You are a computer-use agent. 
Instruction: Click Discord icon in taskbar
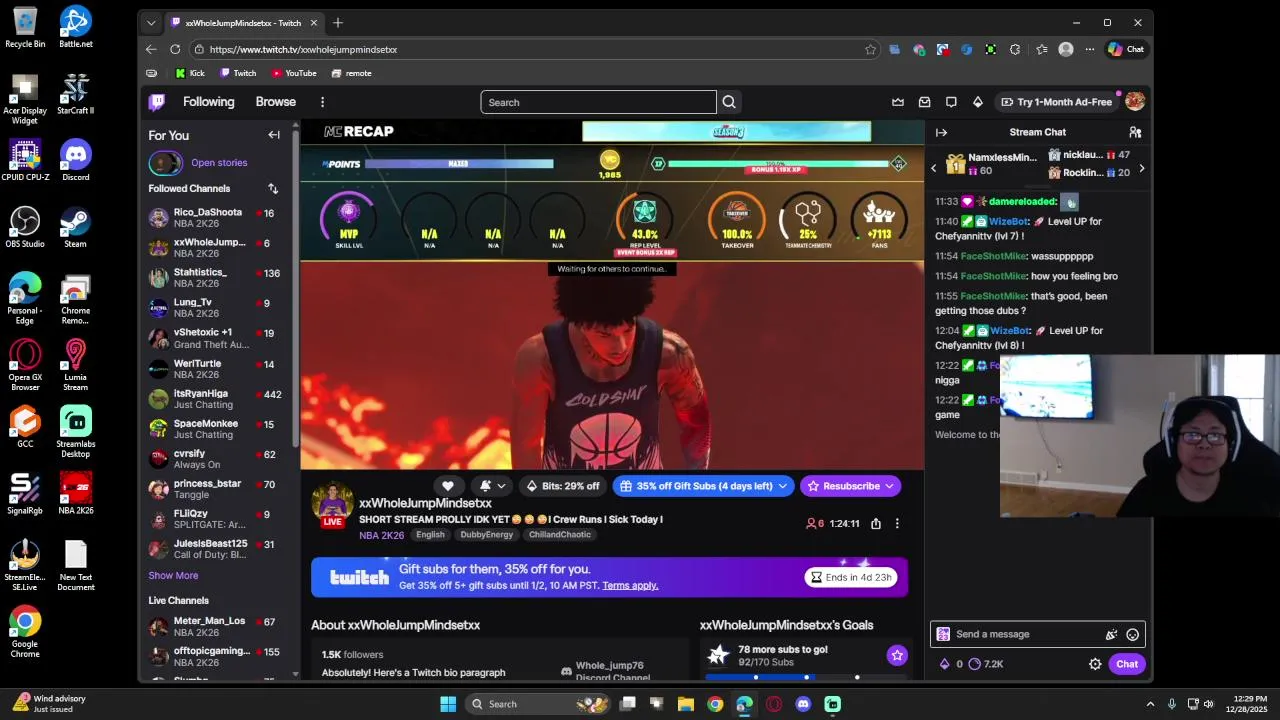coord(803,704)
